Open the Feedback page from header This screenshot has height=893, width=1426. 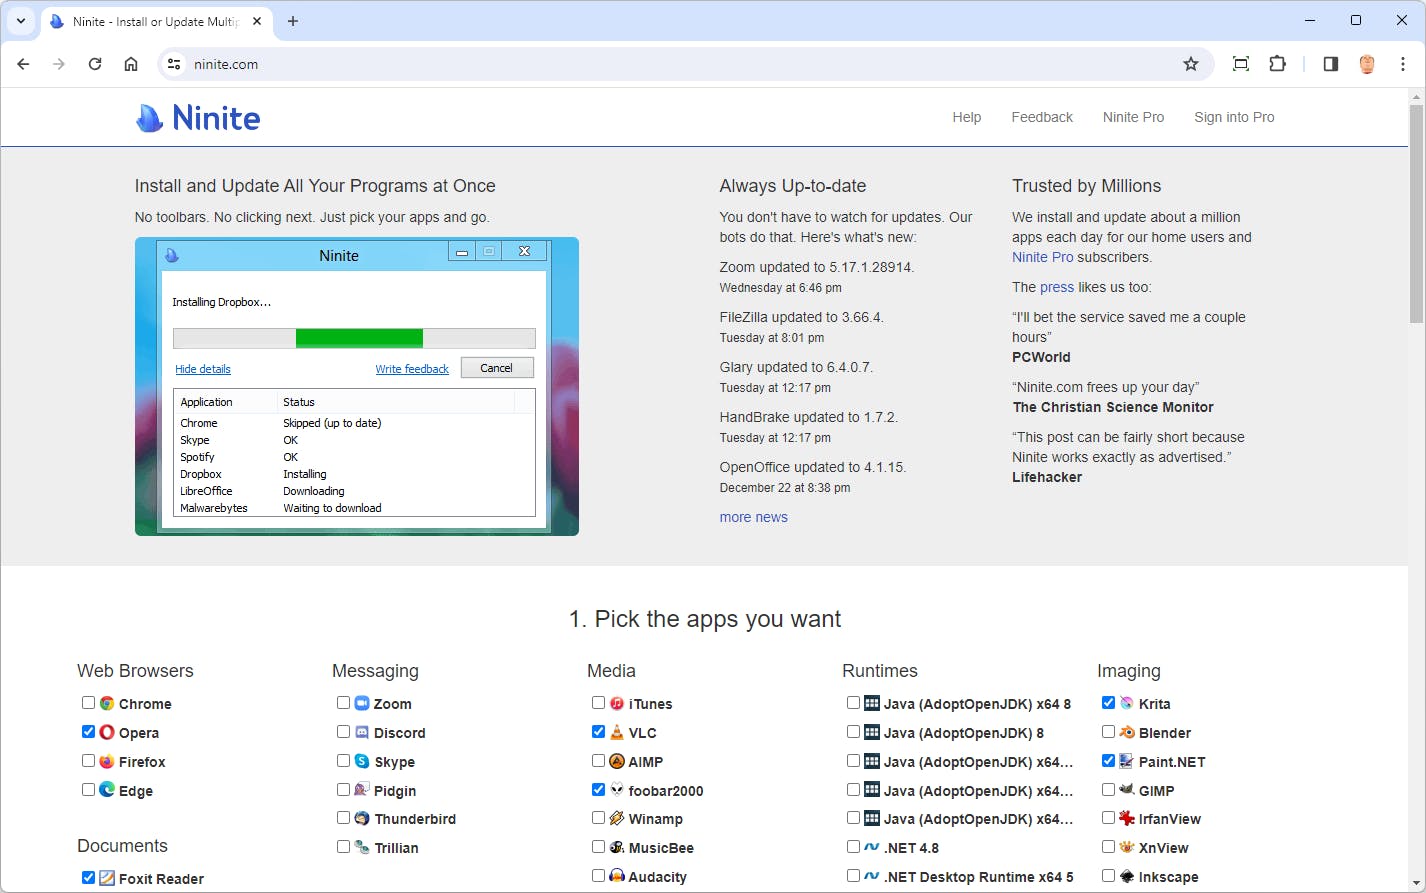pos(1042,117)
